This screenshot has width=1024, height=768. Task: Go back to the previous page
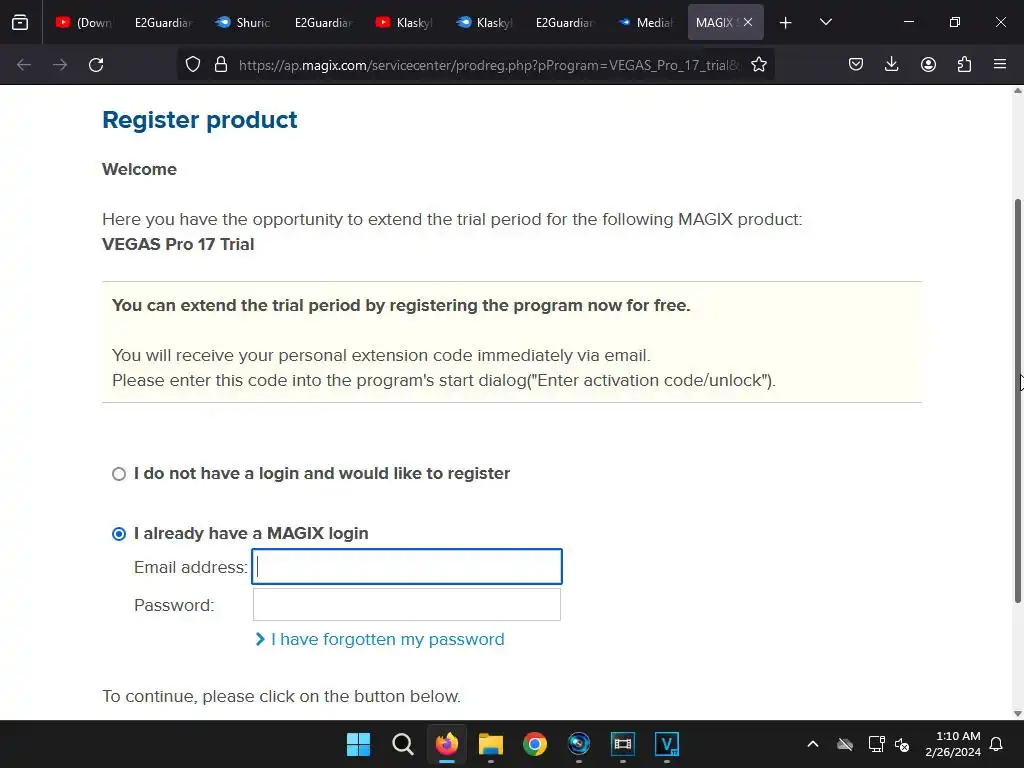(24, 65)
